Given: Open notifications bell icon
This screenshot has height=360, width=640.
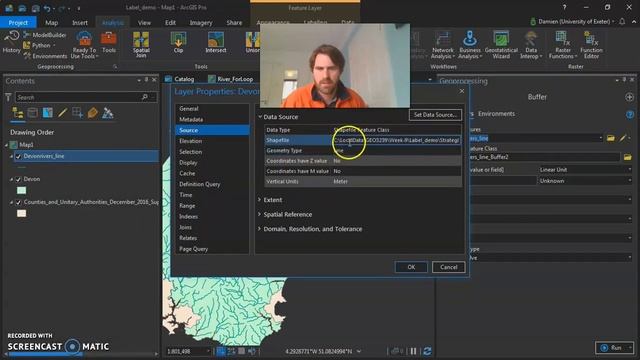Looking at the screenshot, I should pyautogui.click(x=622, y=22).
